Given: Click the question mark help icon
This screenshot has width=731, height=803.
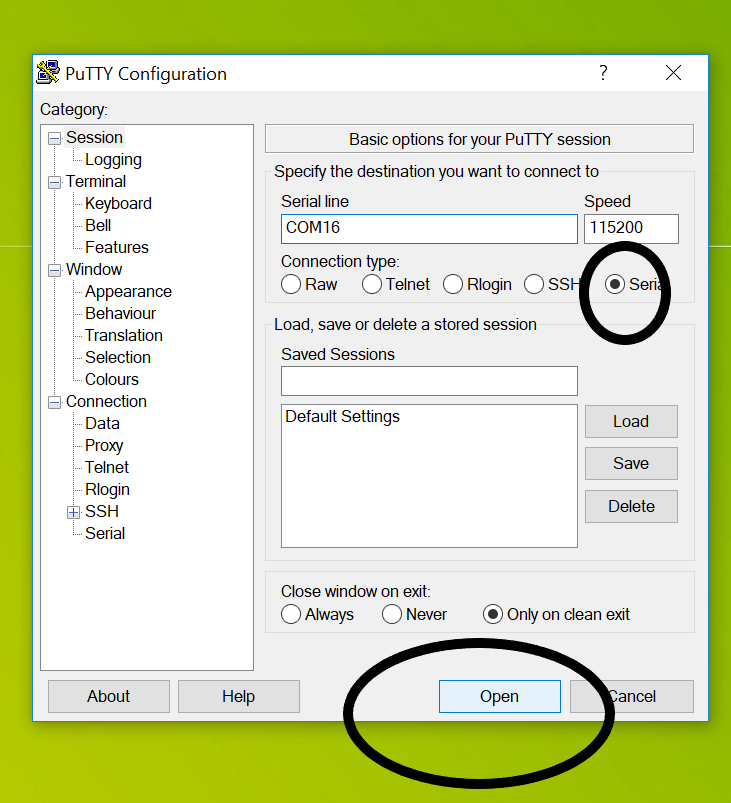Looking at the screenshot, I should click(603, 73).
